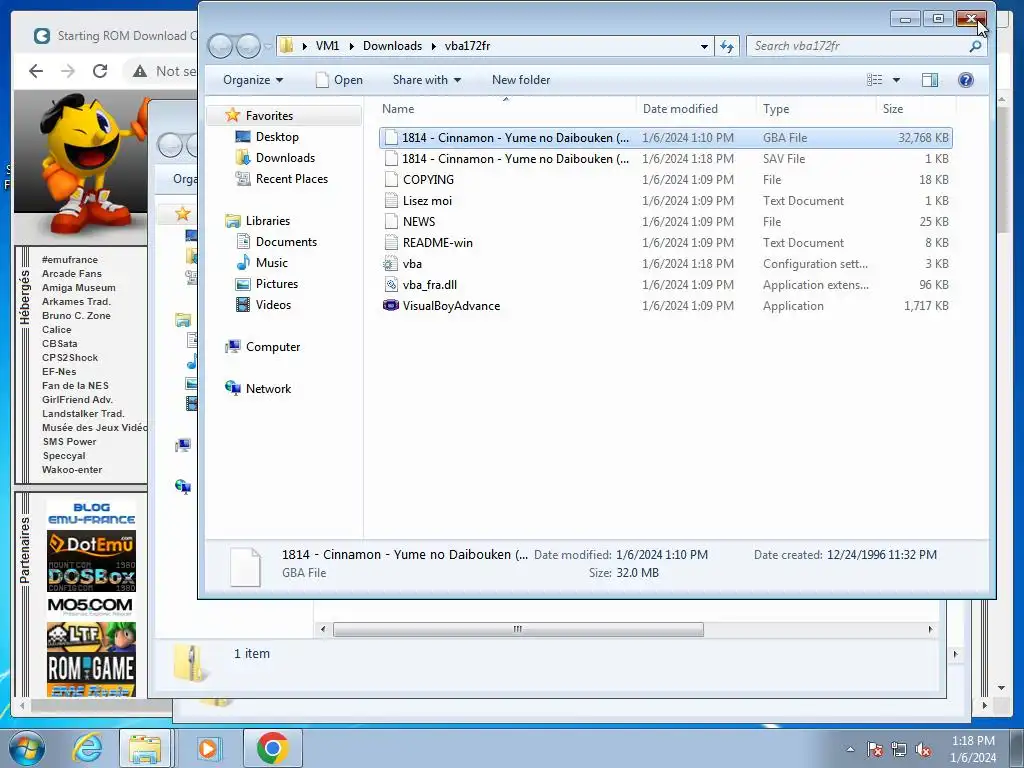The width and height of the screenshot is (1024, 768).
Task: Click the Downloads breadcrumb segment
Action: (x=392, y=46)
